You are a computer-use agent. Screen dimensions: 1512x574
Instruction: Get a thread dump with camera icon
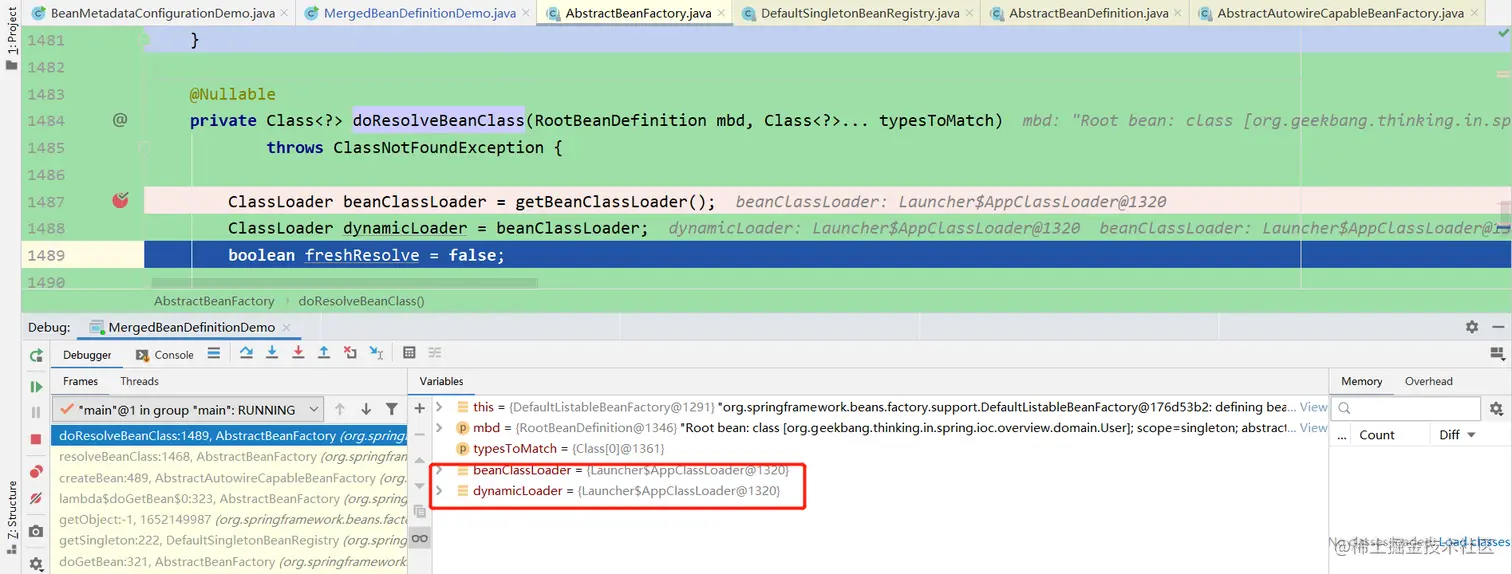coord(36,531)
